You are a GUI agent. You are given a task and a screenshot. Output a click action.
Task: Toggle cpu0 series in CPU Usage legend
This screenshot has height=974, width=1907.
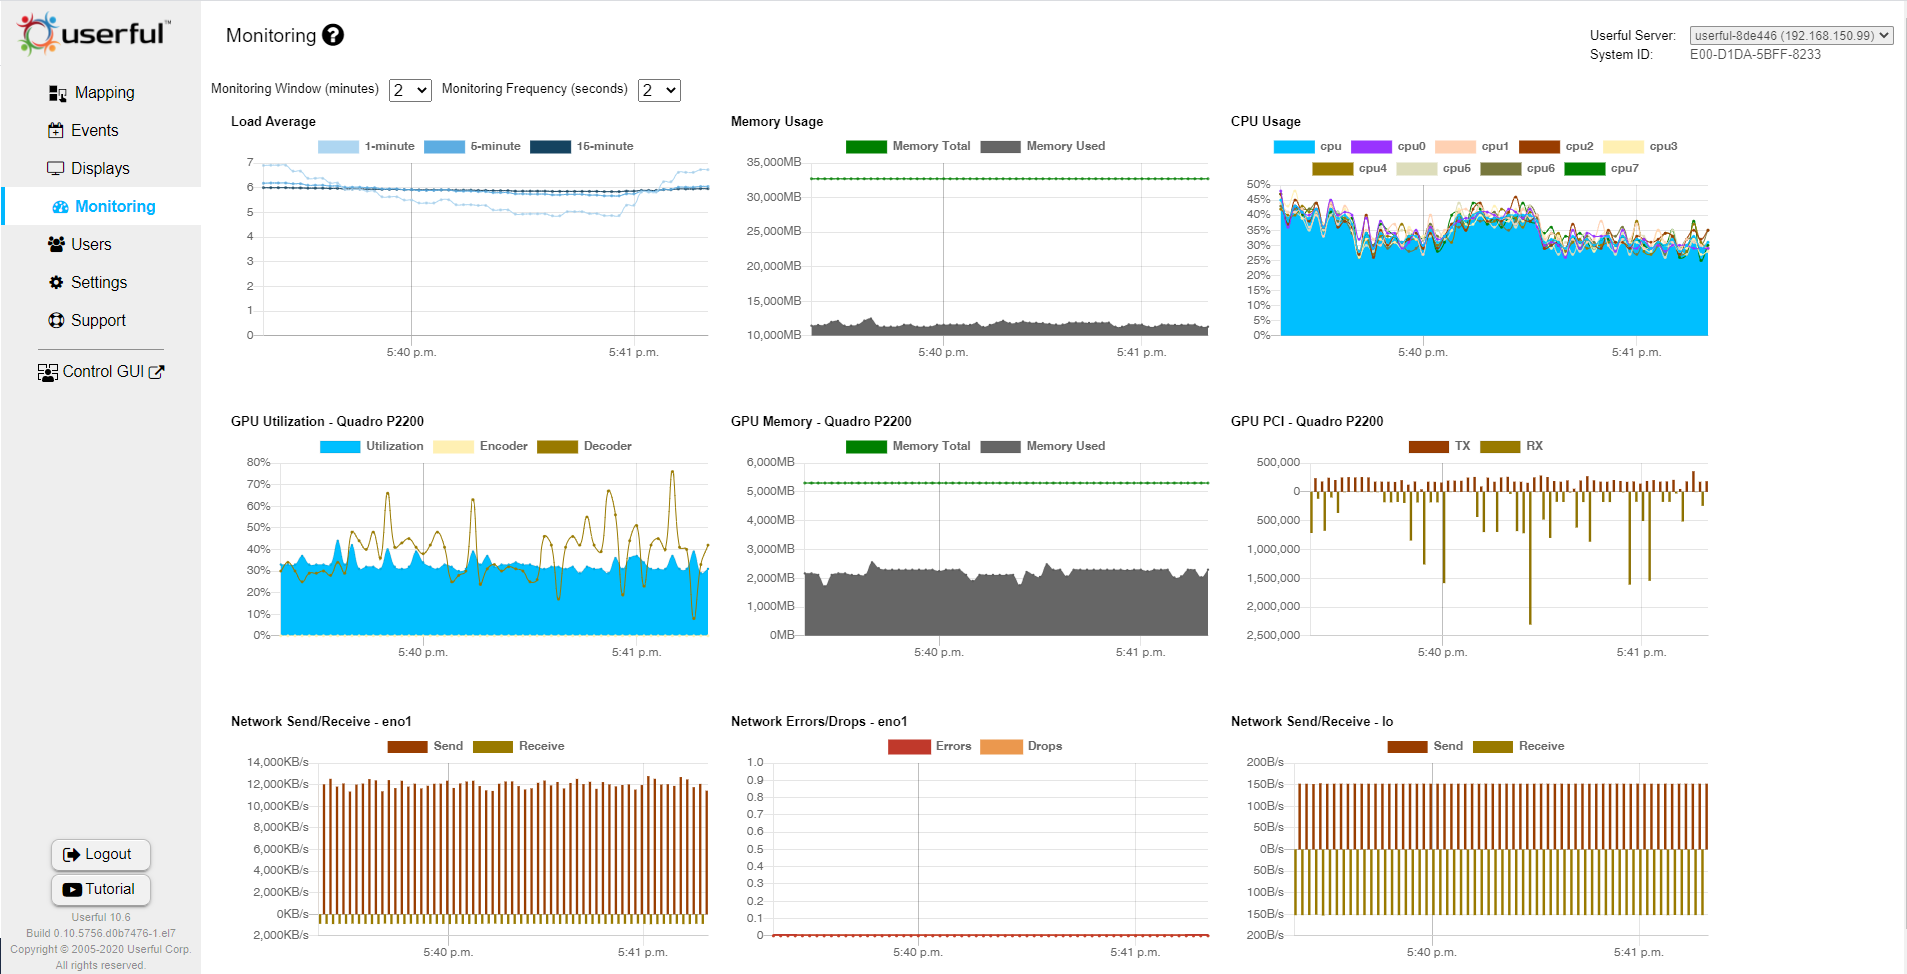point(1388,146)
